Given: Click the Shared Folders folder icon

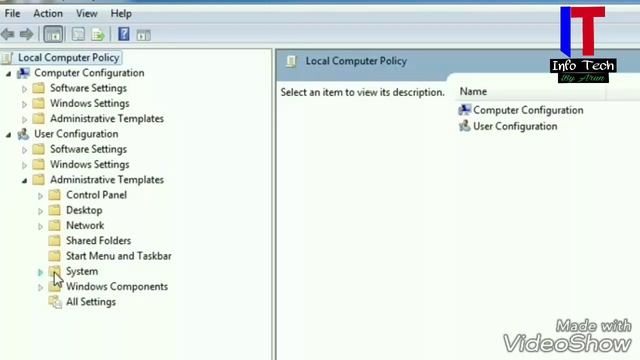Looking at the screenshot, I should pyautogui.click(x=54, y=241).
